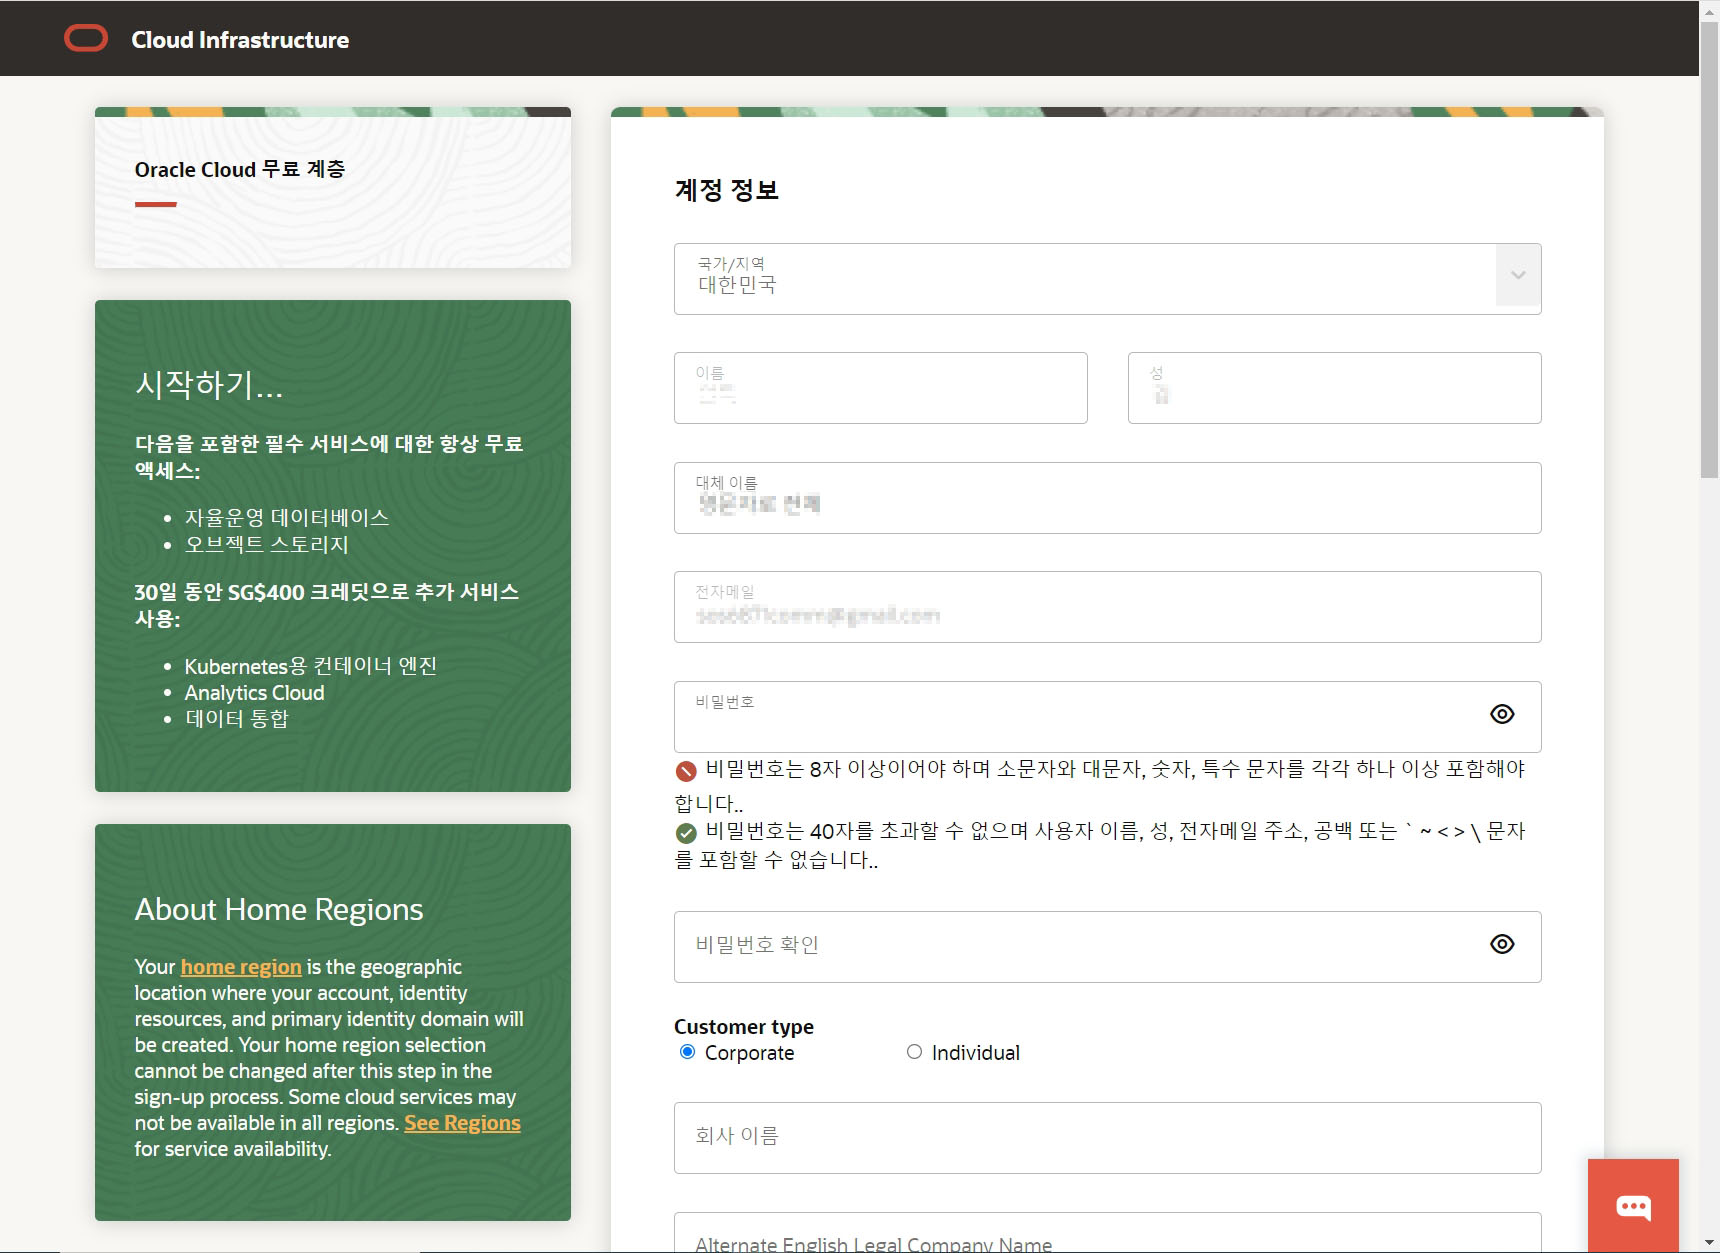Click the About Home Regions heading
Screen dimensions: 1720x1253
tap(279, 909)
